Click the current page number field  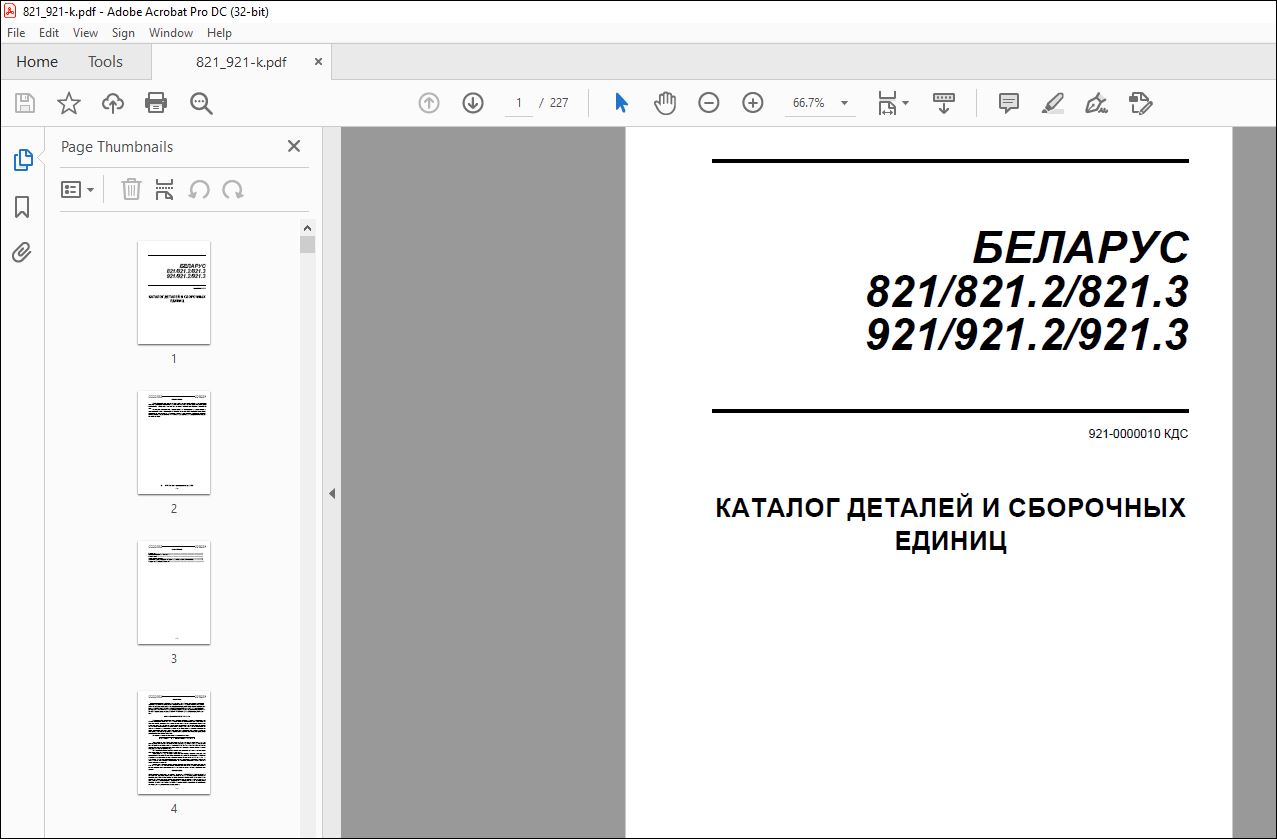coord(519,103)
